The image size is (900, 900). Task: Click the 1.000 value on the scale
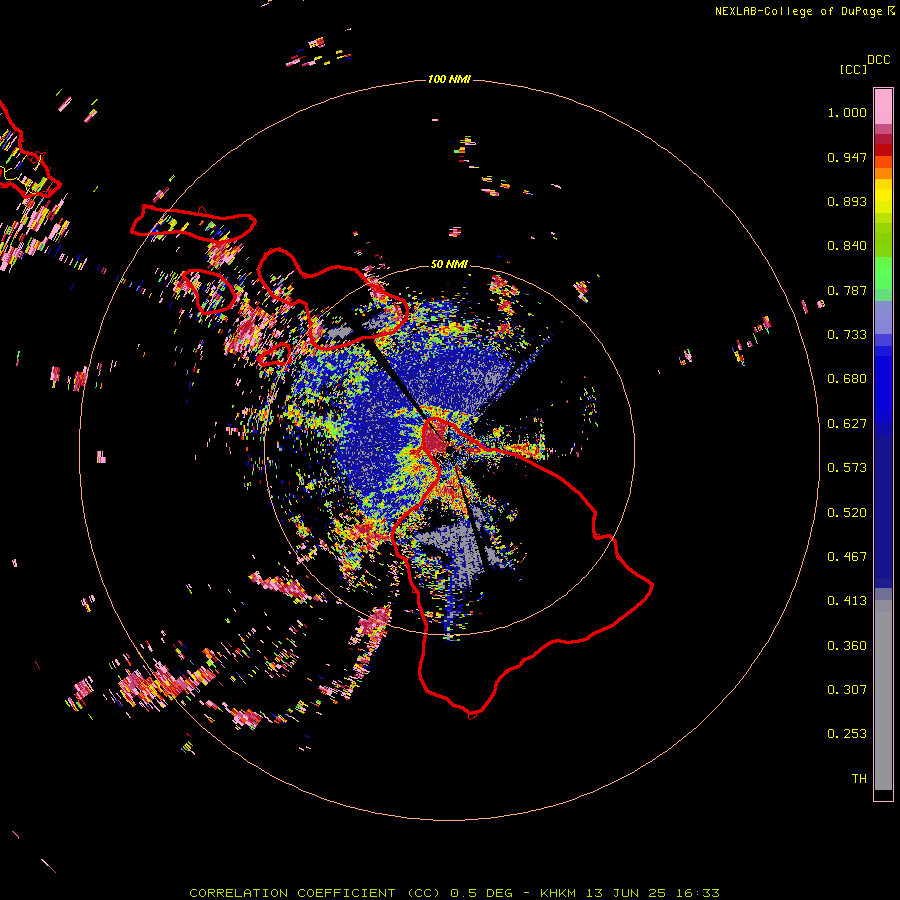(847, 112)
